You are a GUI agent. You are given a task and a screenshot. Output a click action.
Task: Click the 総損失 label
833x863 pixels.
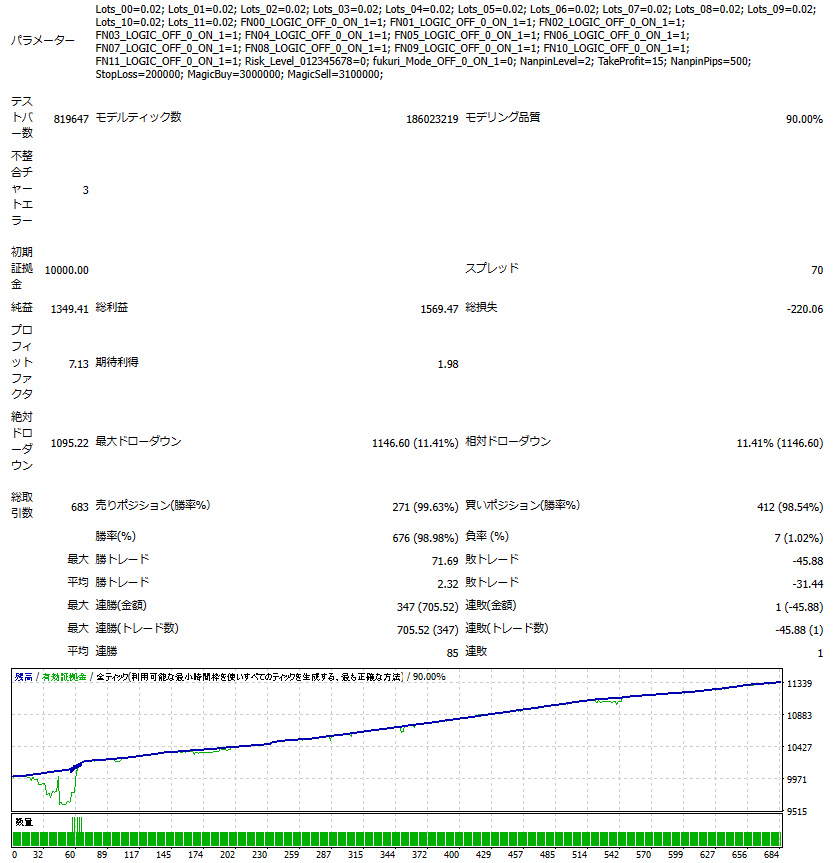pos(481,307)
